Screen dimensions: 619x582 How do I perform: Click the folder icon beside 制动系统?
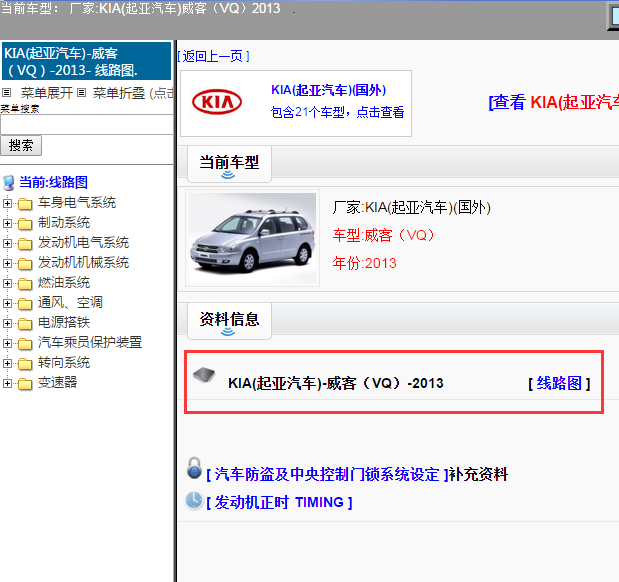25,224
